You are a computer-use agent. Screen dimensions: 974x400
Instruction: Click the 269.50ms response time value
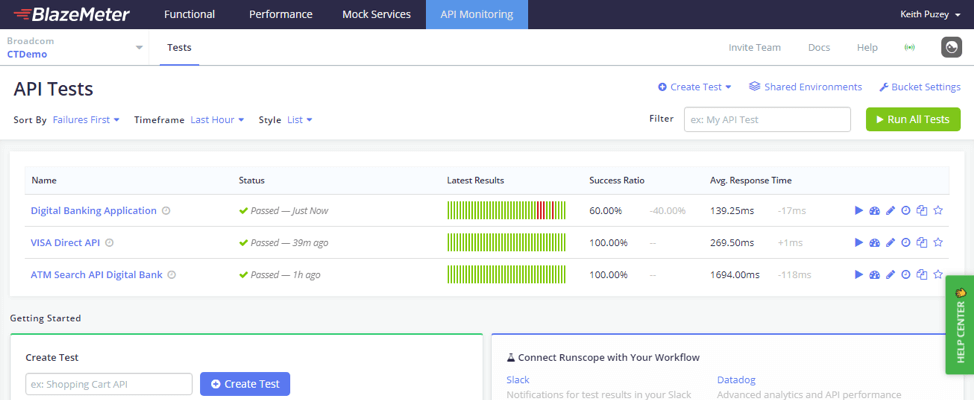click(x=732, y=243)
